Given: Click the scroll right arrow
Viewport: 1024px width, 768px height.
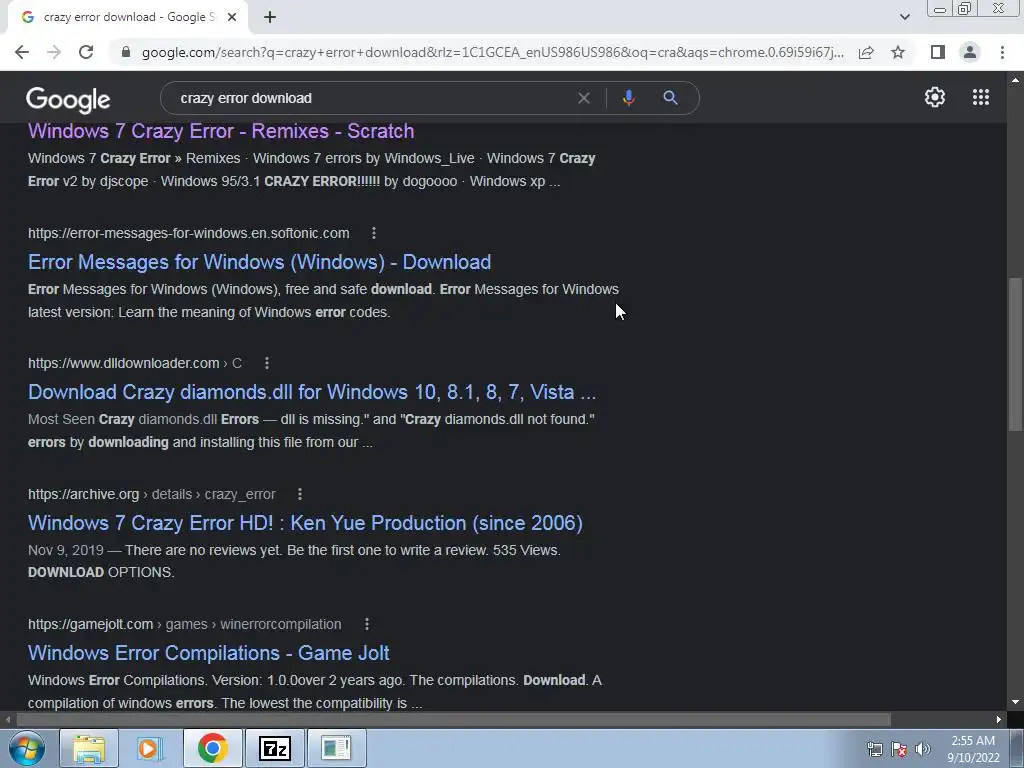Looking at the screenshot, I should click(x=999, y=720).
